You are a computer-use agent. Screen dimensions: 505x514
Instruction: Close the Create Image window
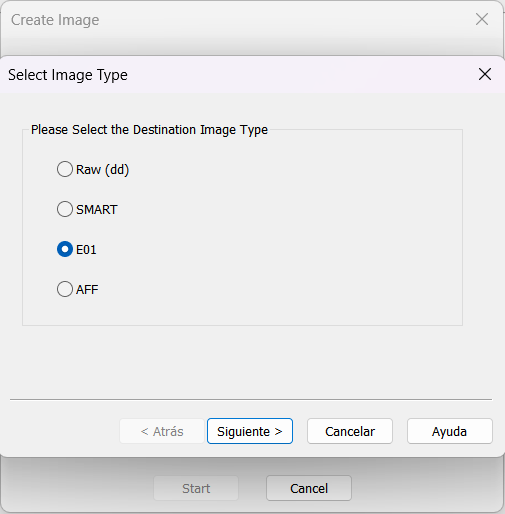[x=482, y=19]
